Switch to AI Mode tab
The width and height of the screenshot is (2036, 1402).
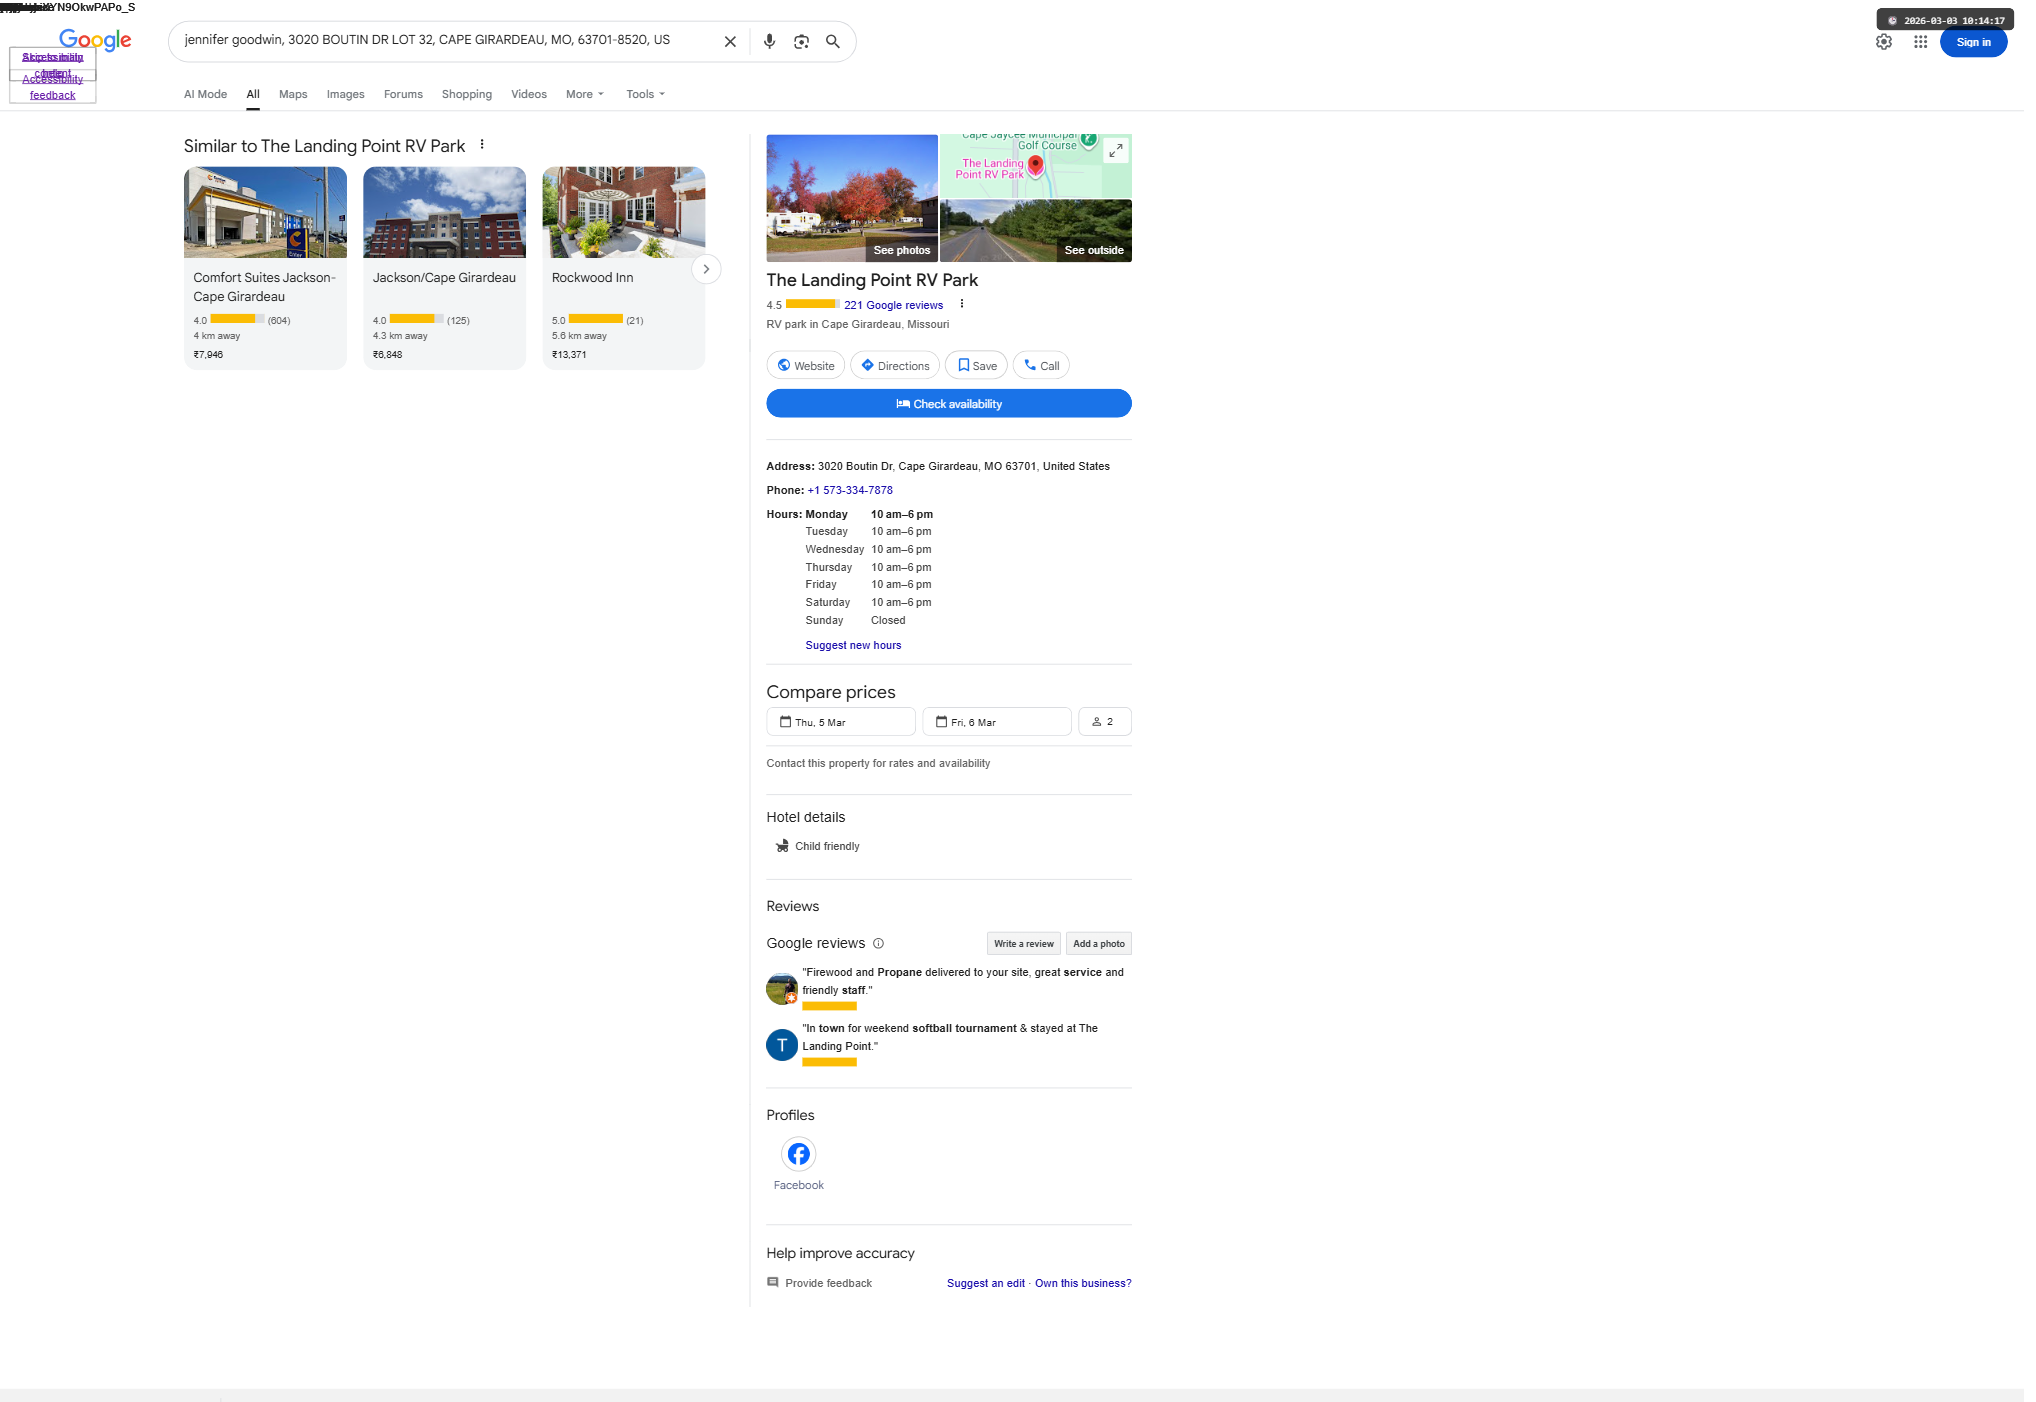205,94
